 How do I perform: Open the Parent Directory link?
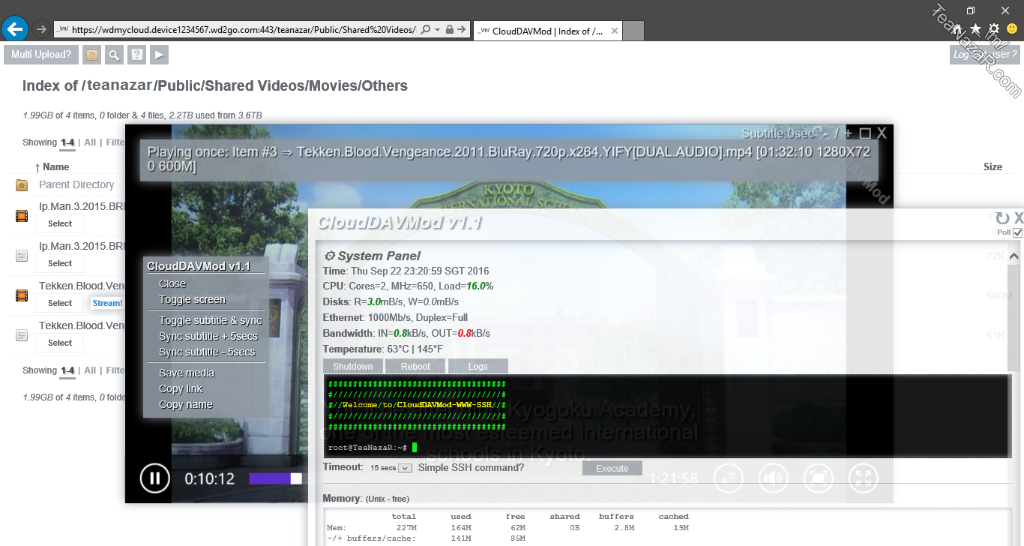(76, 184)
